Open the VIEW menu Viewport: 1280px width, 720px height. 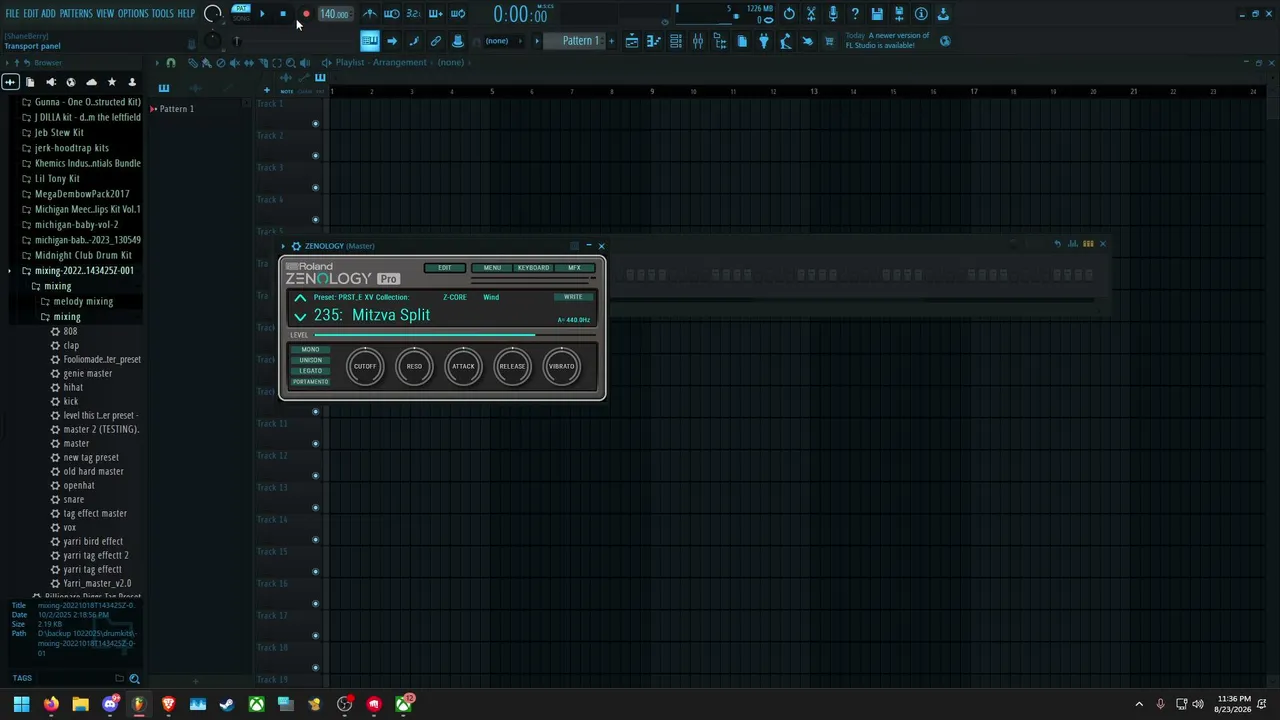pos(105,14)
